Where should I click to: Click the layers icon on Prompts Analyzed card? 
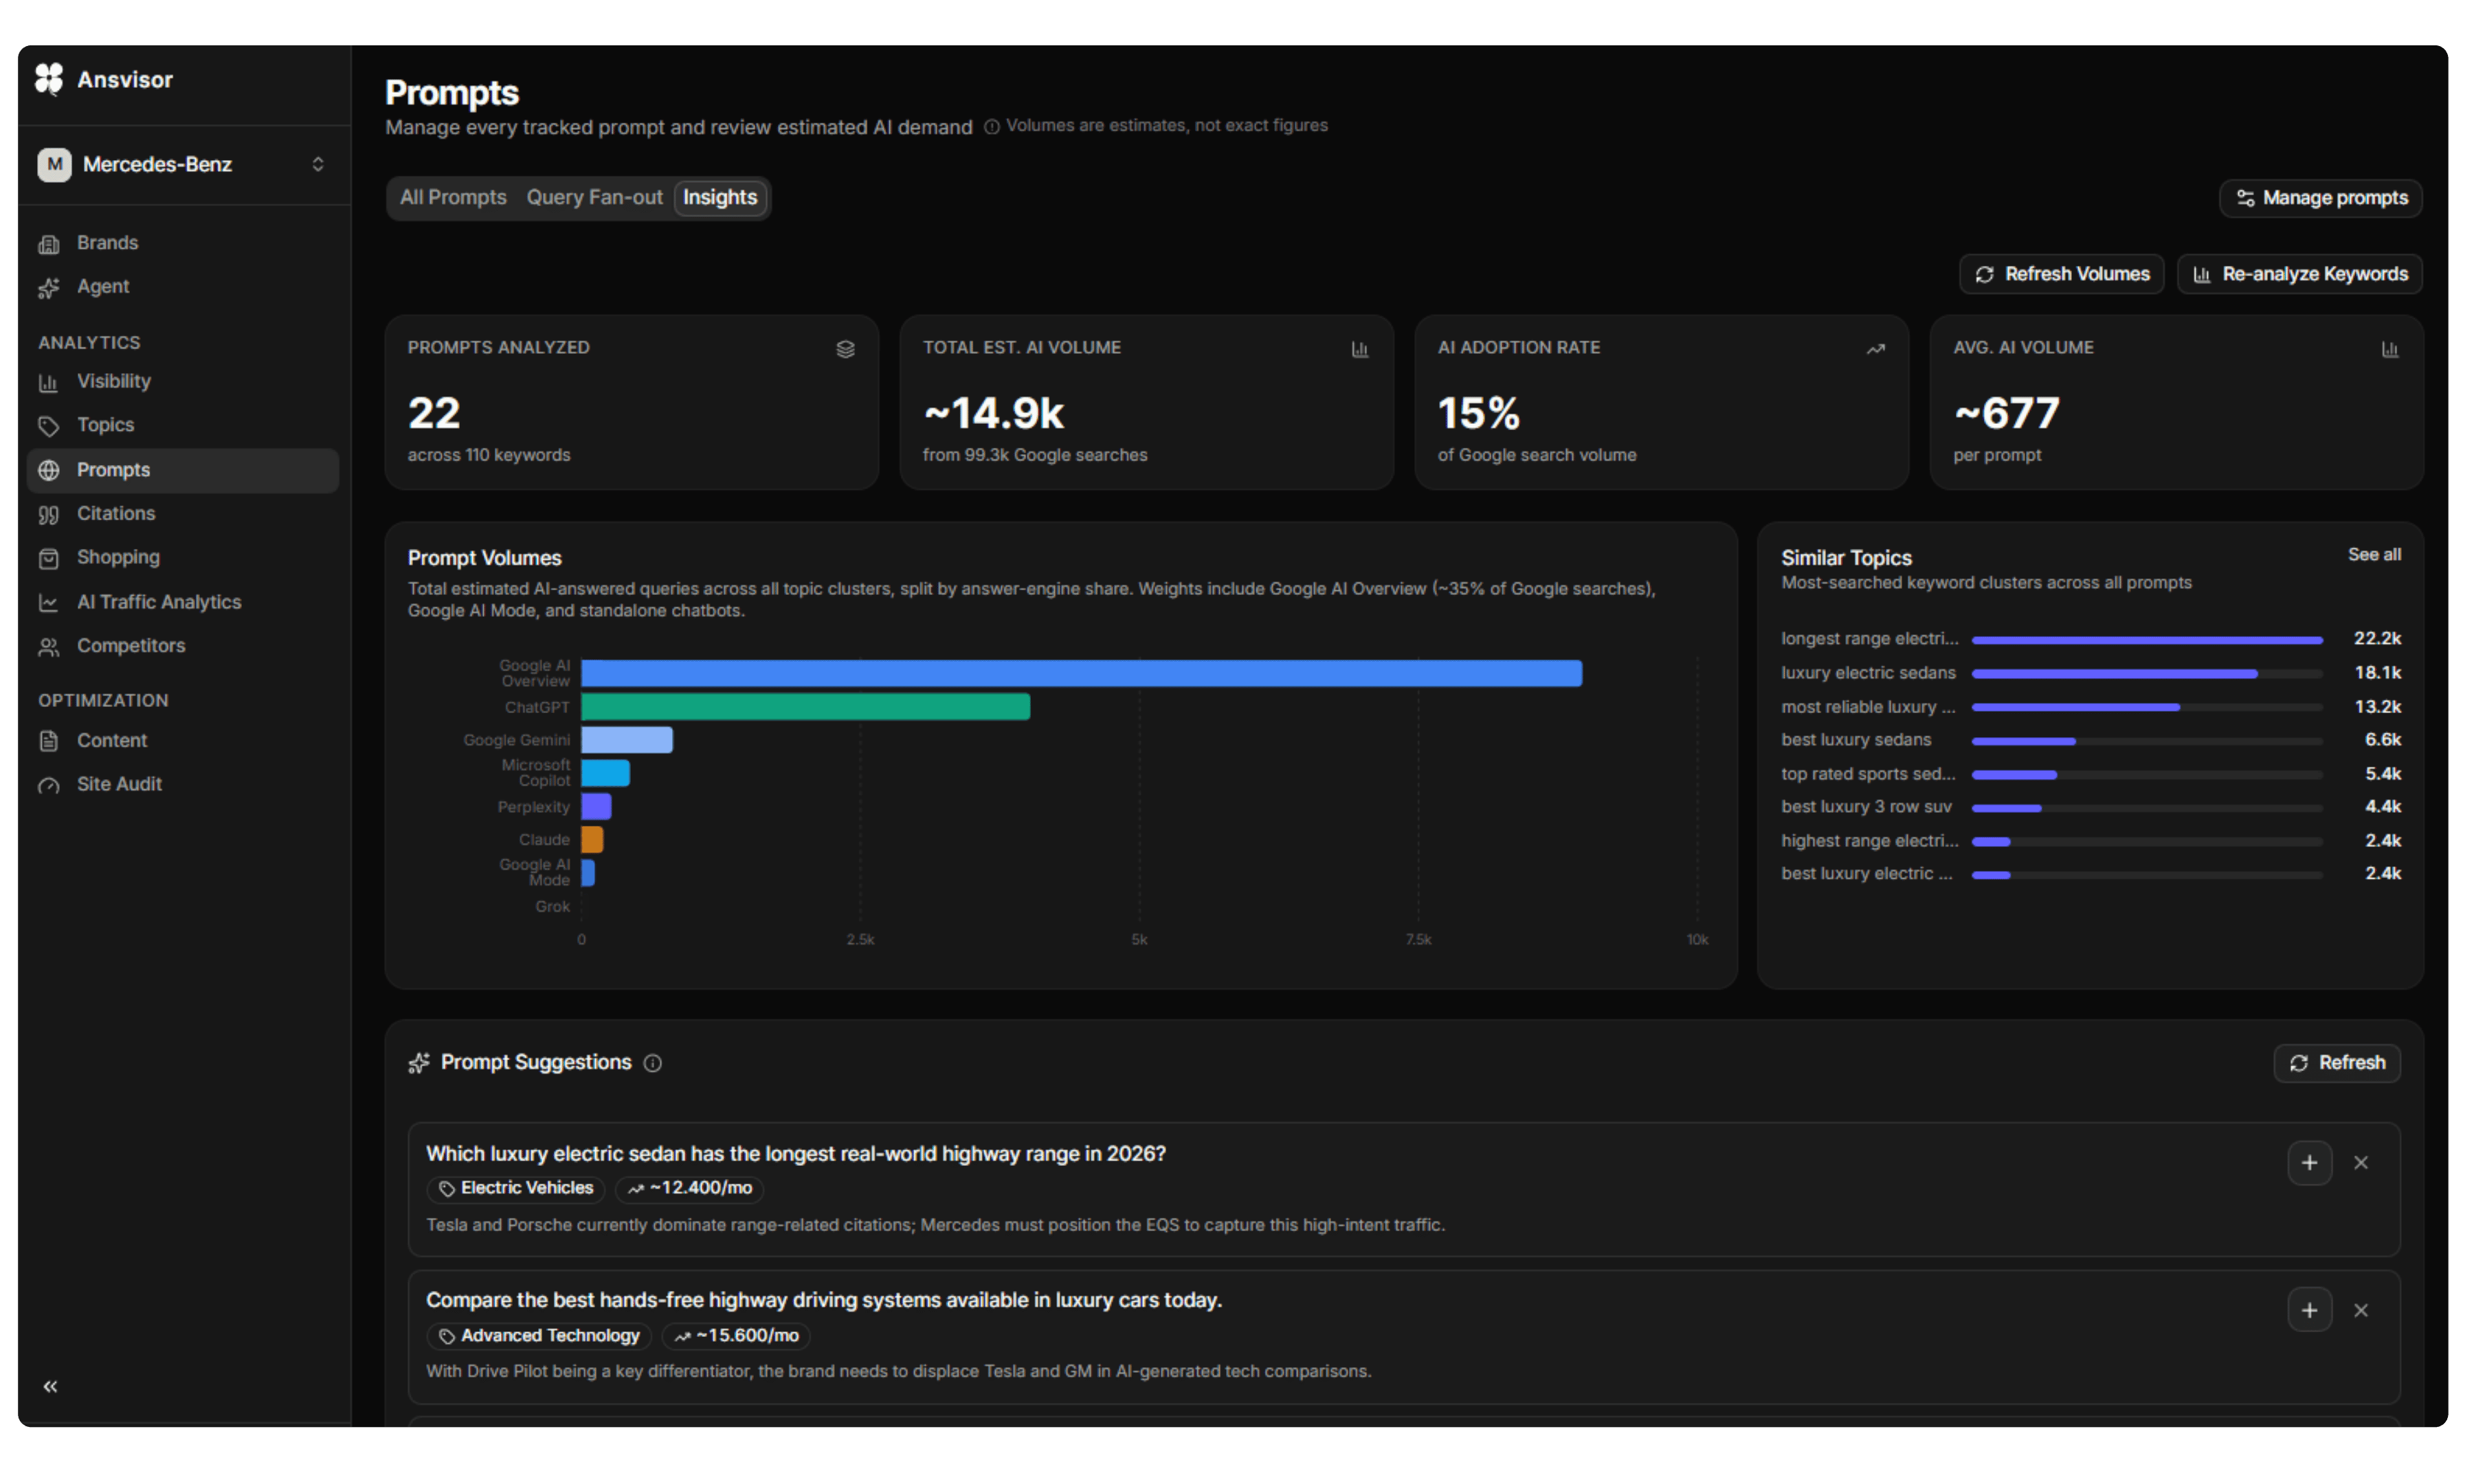(x=845, y=349)
